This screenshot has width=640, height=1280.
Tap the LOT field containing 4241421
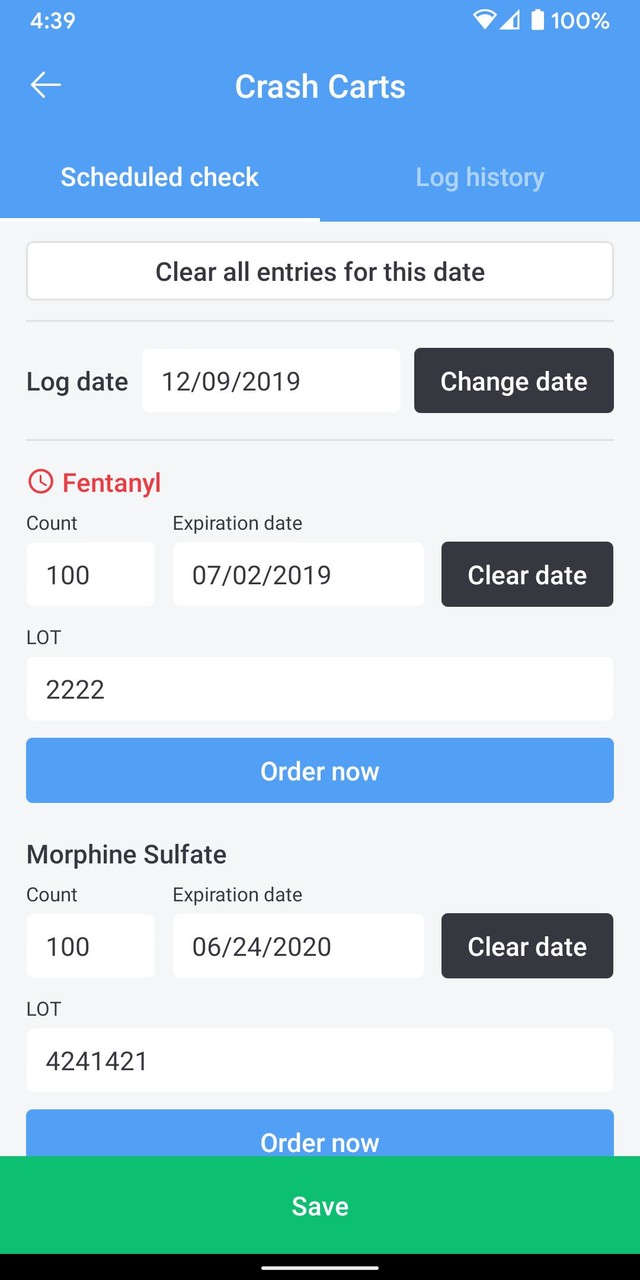pyautogui.click(x=320, y=1061)
